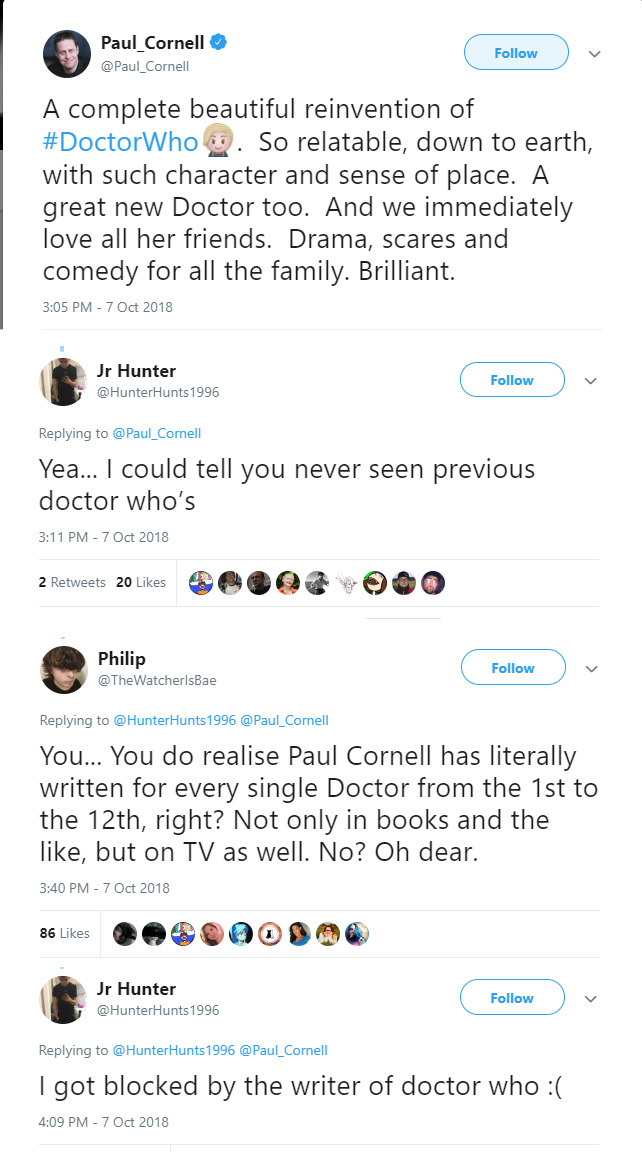Screen dimensions: 642x1152
Task: Click Jr Hunter's avatar on the last tweet
Action: (x=63, y=999)
